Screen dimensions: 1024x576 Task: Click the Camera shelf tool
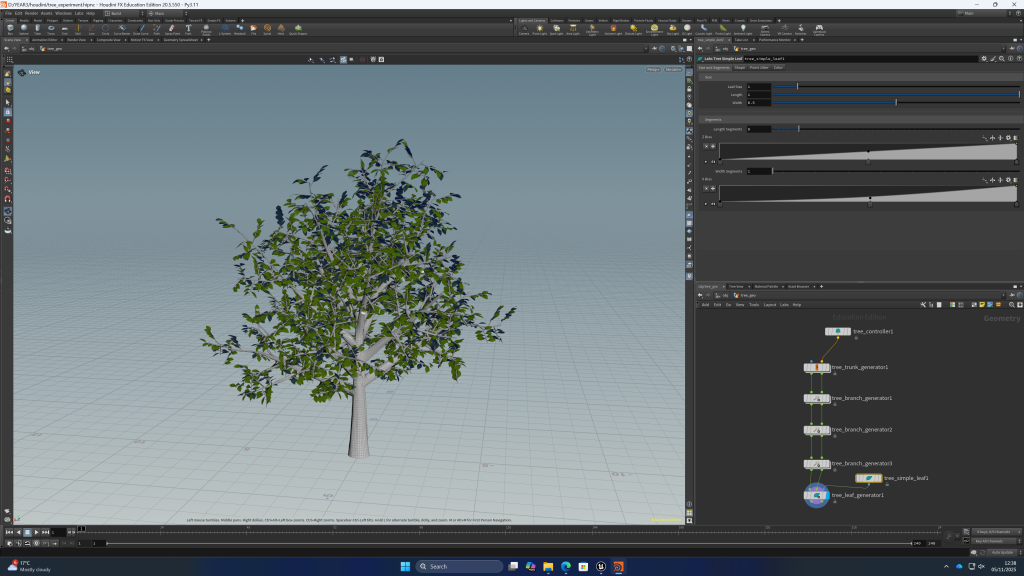click(x=524, y=29)
